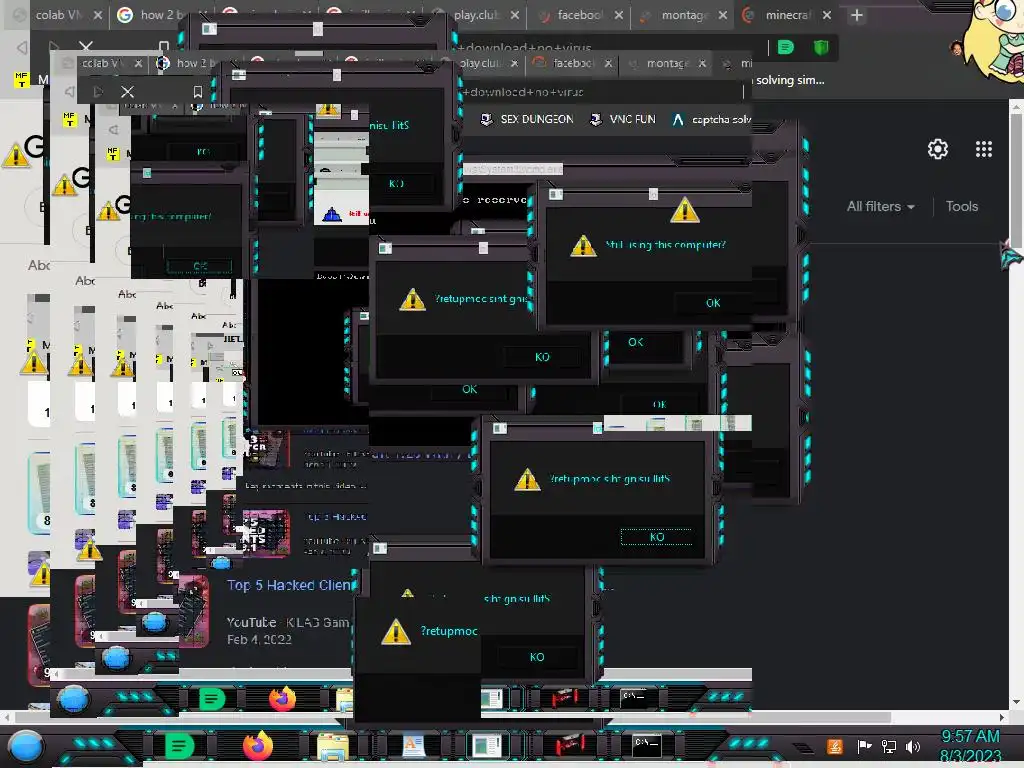Open the captcha solv bookmark

click(712, 119)
